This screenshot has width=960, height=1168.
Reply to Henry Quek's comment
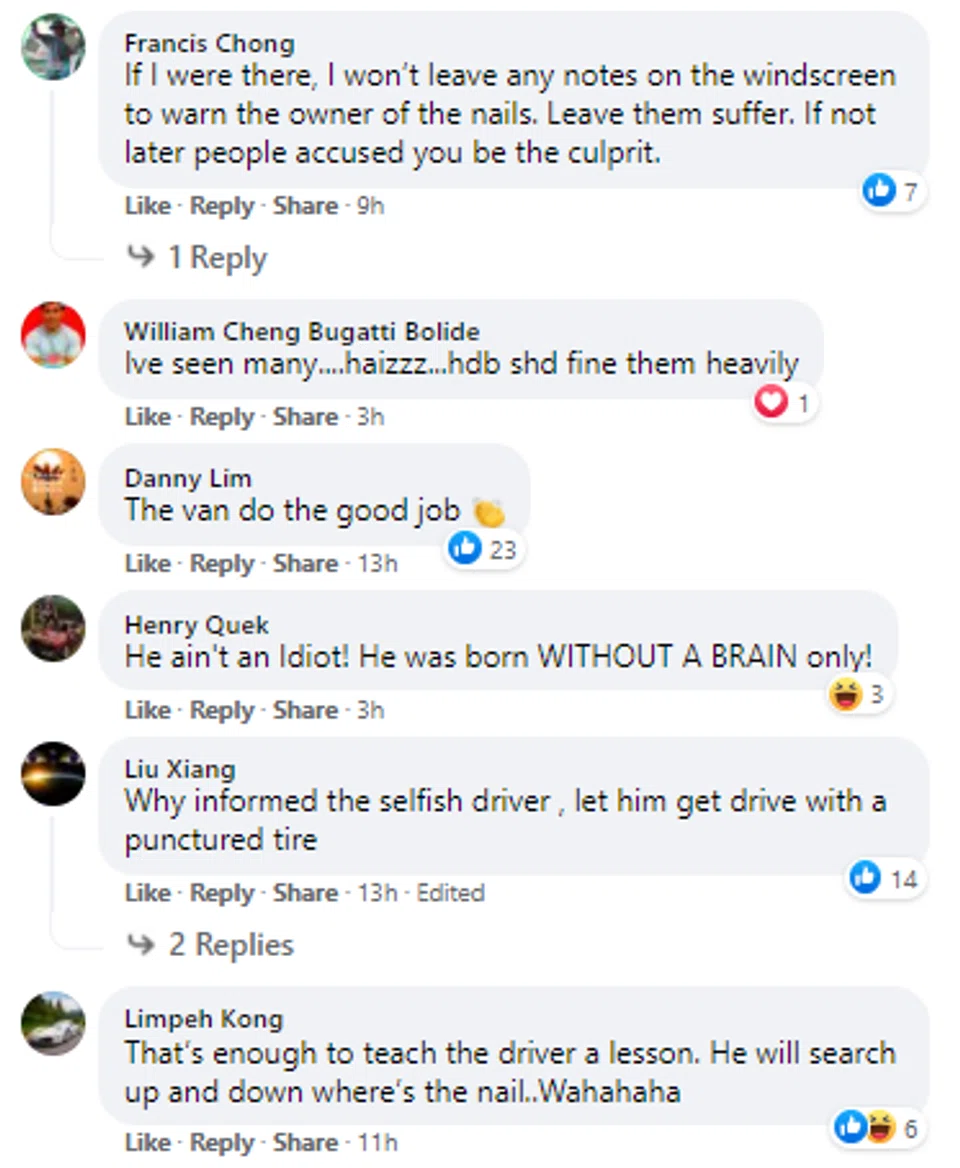(x=222, y=710)
